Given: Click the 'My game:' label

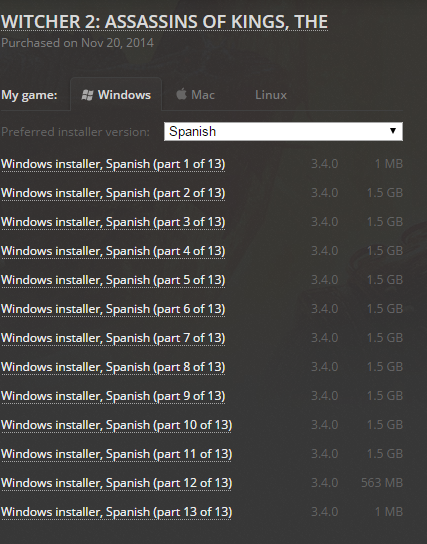Looking at the screenshot, I should tap(29, 95).
